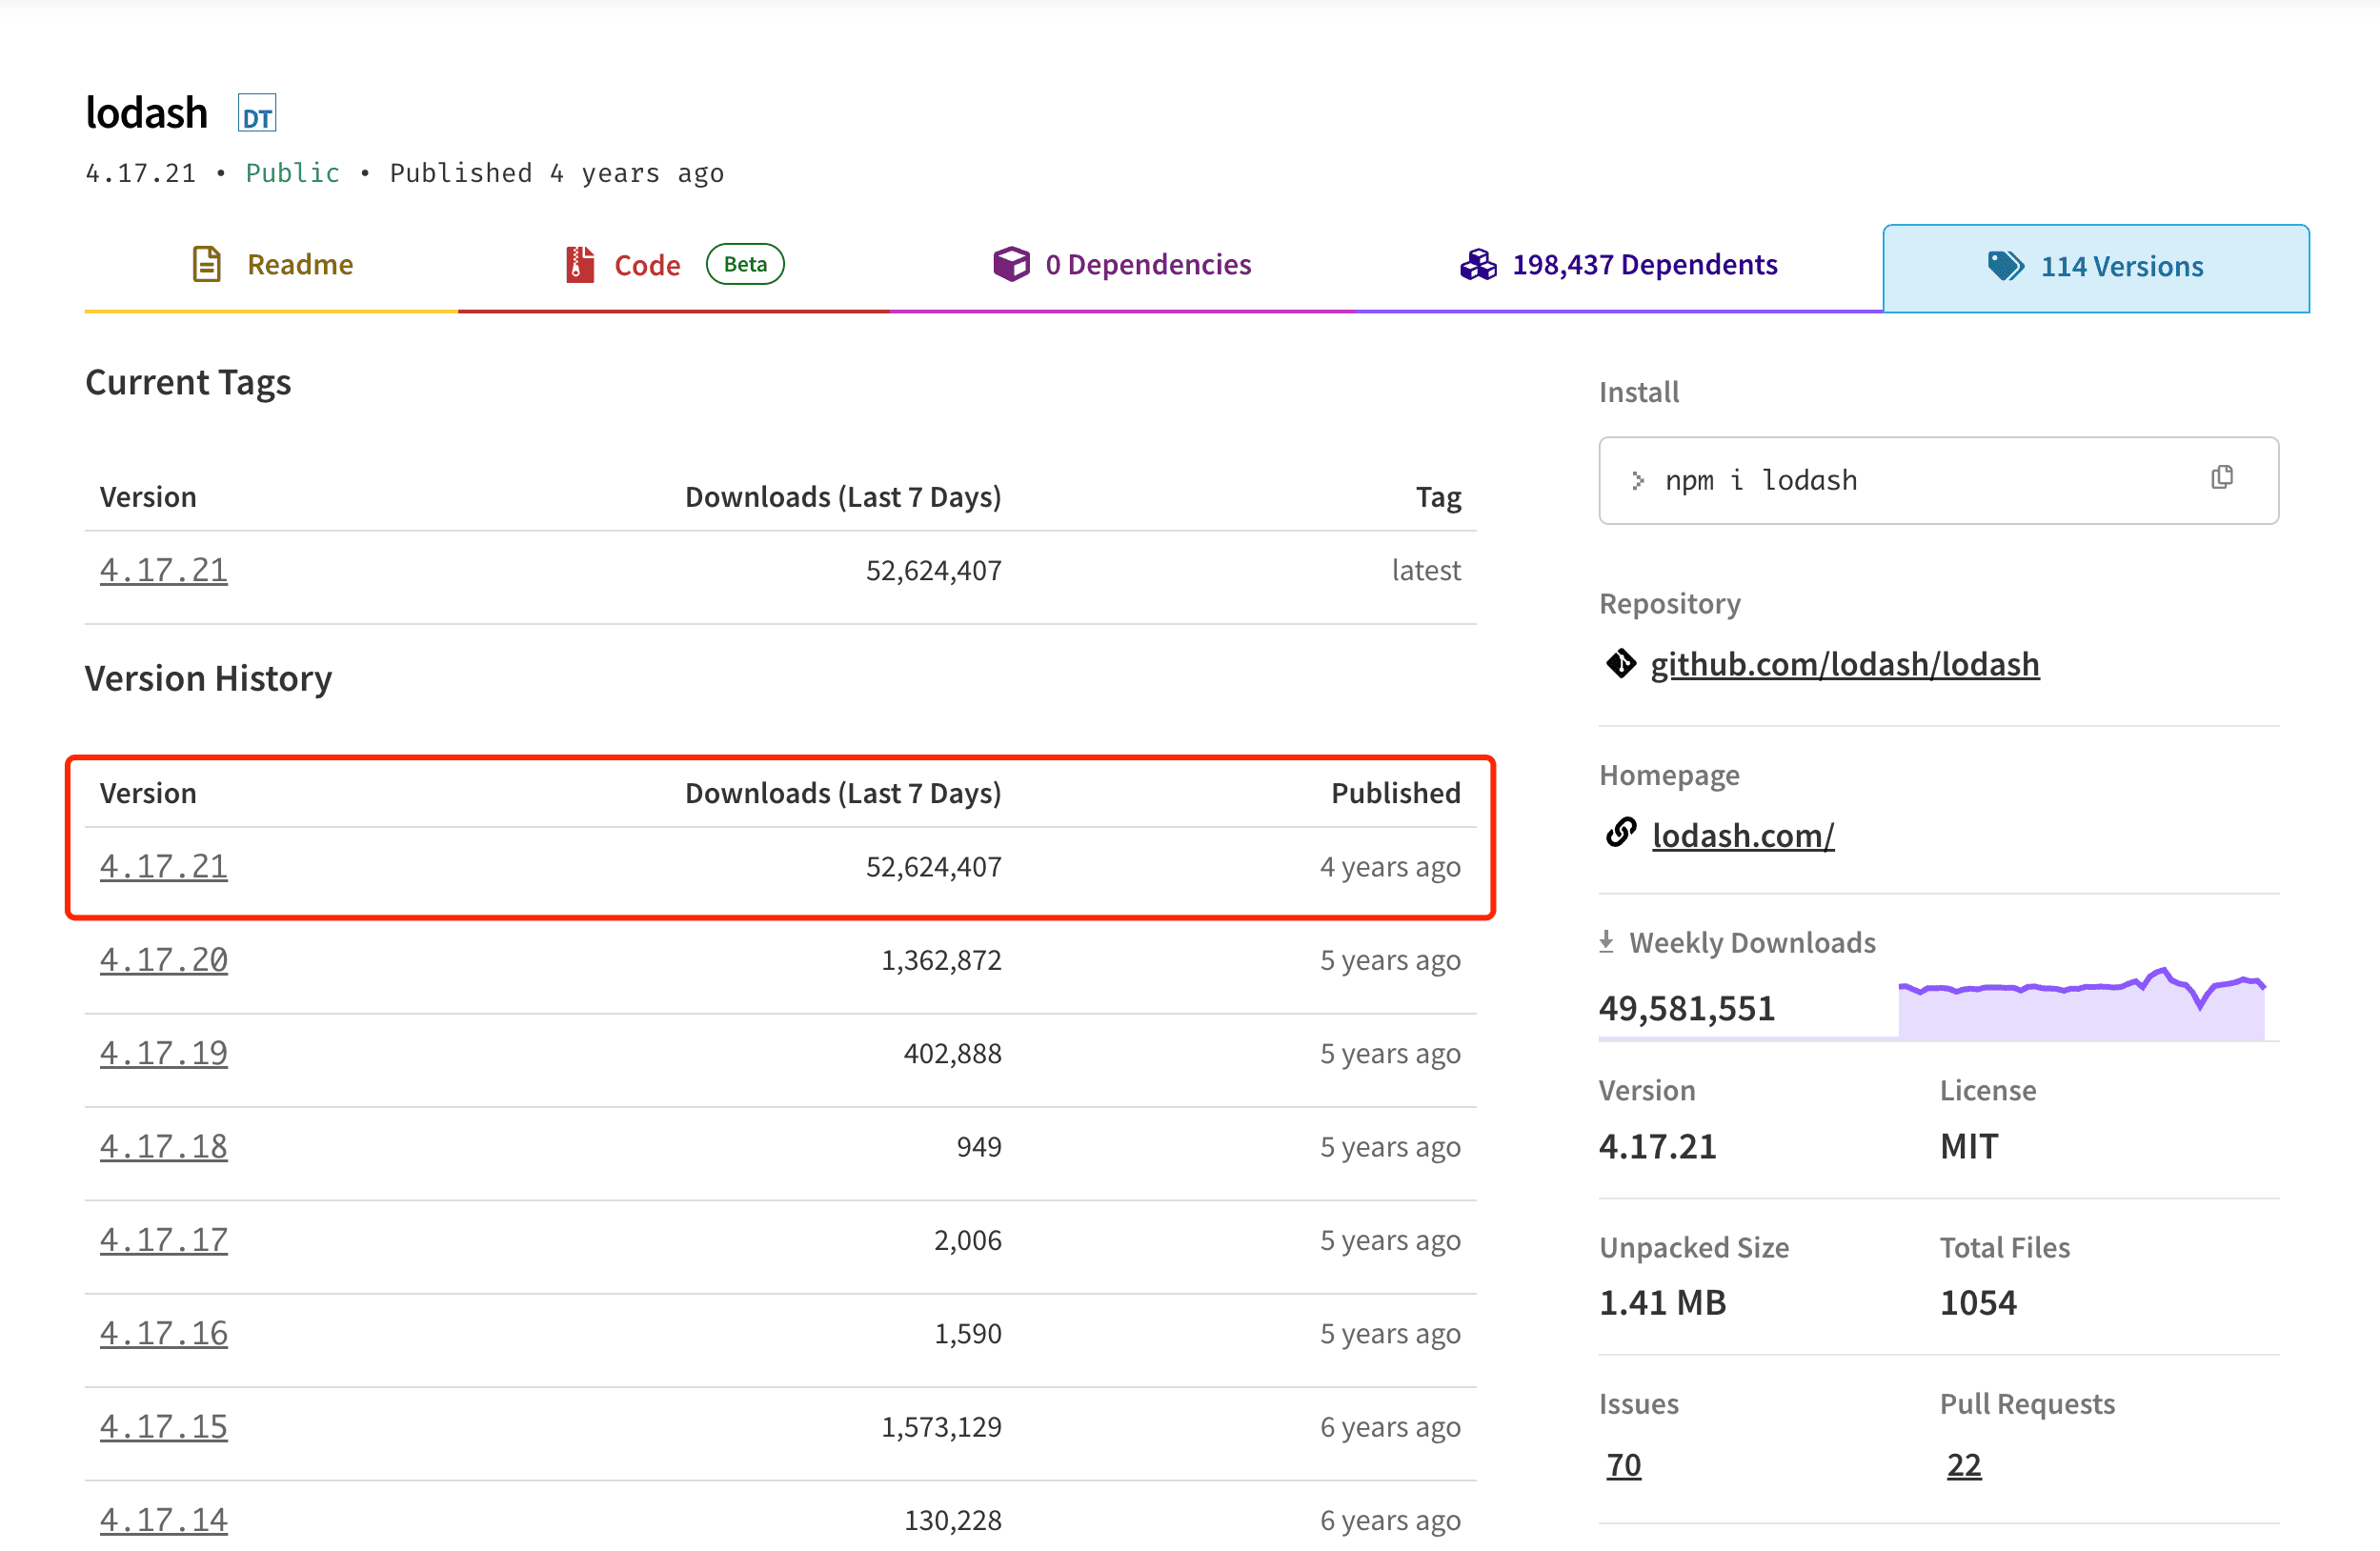Click the chain link icon beside lodash.com
The width and height of the screenshot is (2380, 1551).
click(1620, 833)
